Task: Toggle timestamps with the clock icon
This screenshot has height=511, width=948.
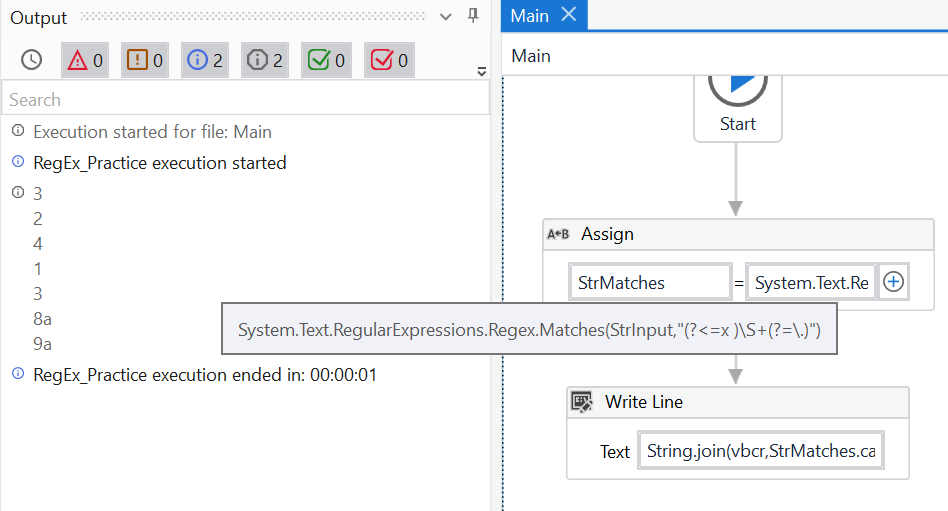Action: pyautogui.click(x=32, y=60)
